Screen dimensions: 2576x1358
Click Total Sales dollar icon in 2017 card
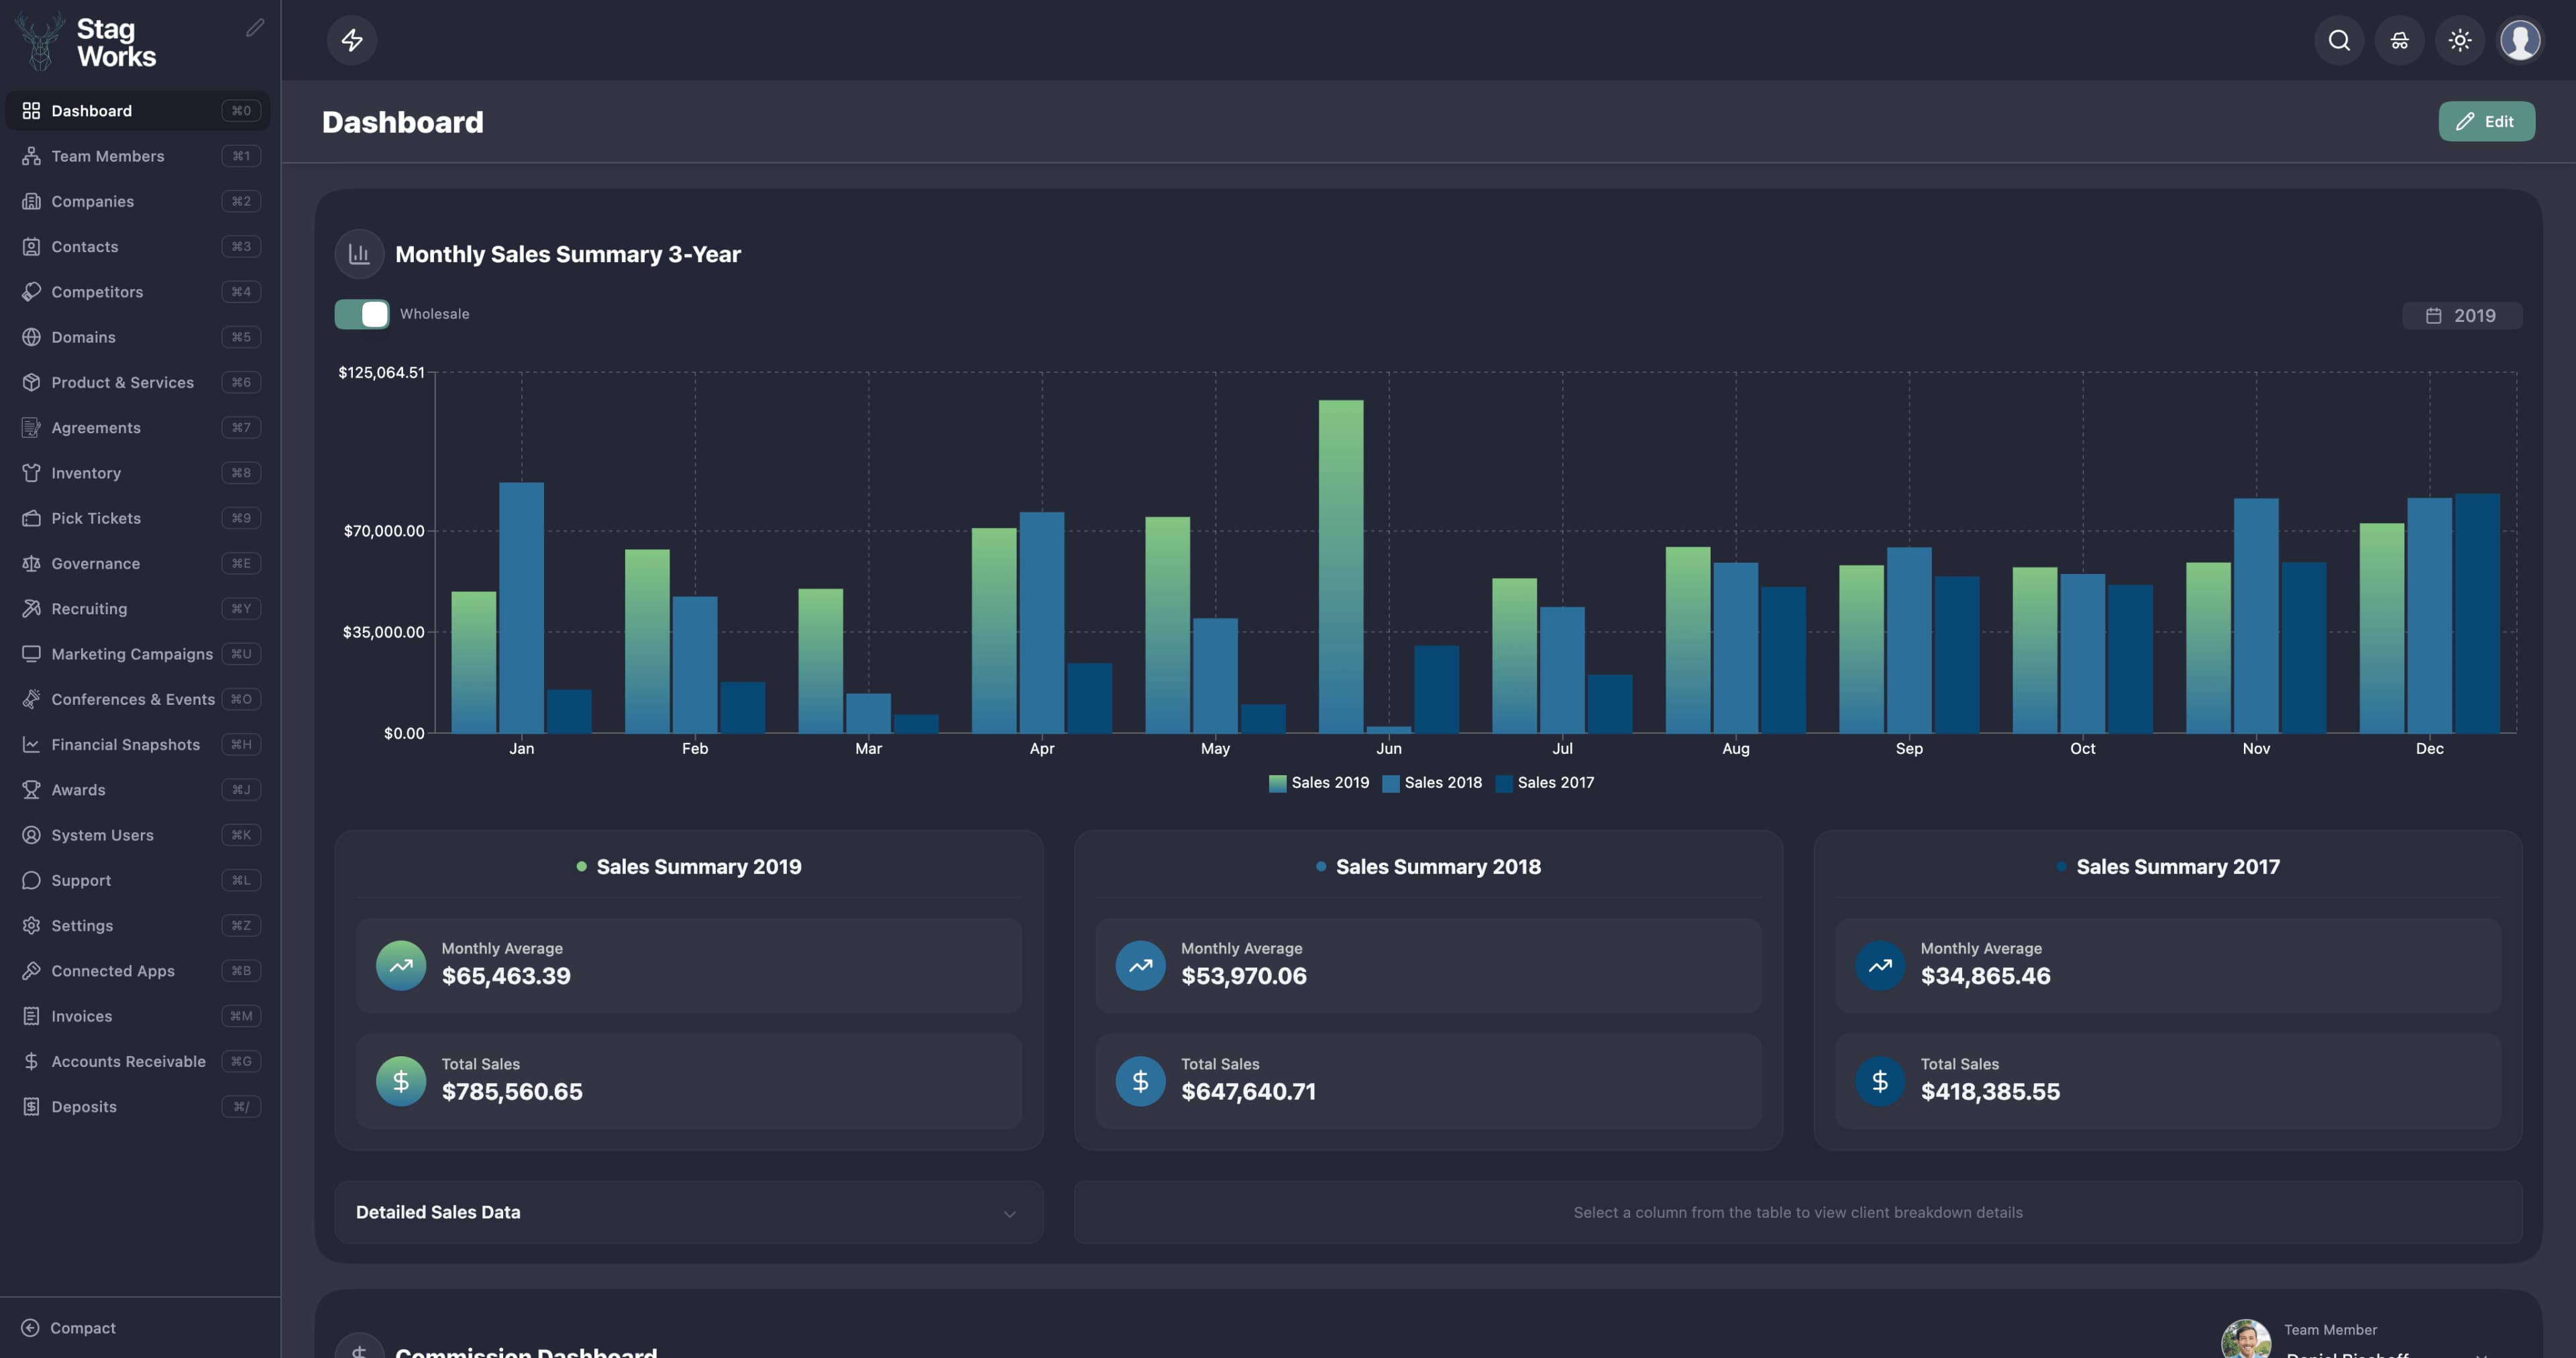[x=1880, y=1081]
